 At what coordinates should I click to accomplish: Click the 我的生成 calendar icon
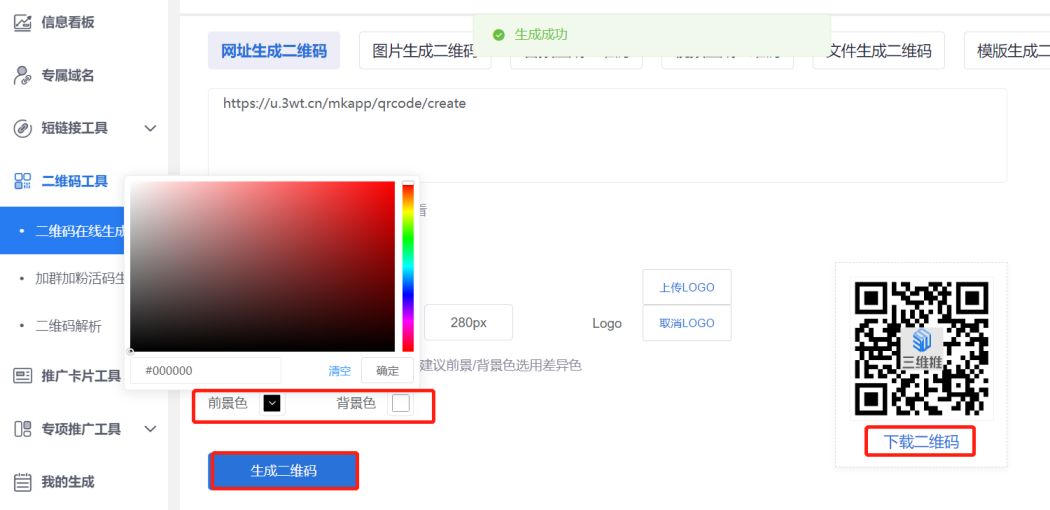pyautogui.click(x=23, y=481)
